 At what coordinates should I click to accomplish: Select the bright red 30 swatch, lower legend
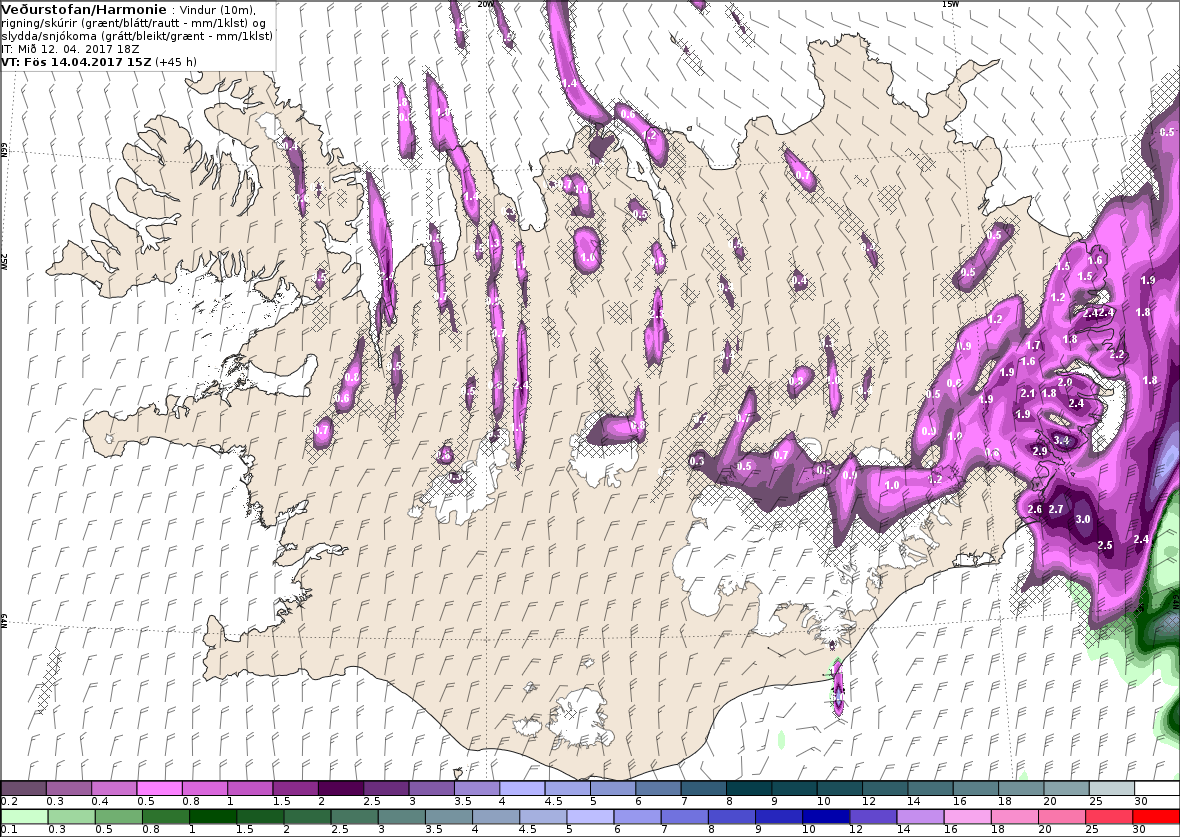point(1155,817)
